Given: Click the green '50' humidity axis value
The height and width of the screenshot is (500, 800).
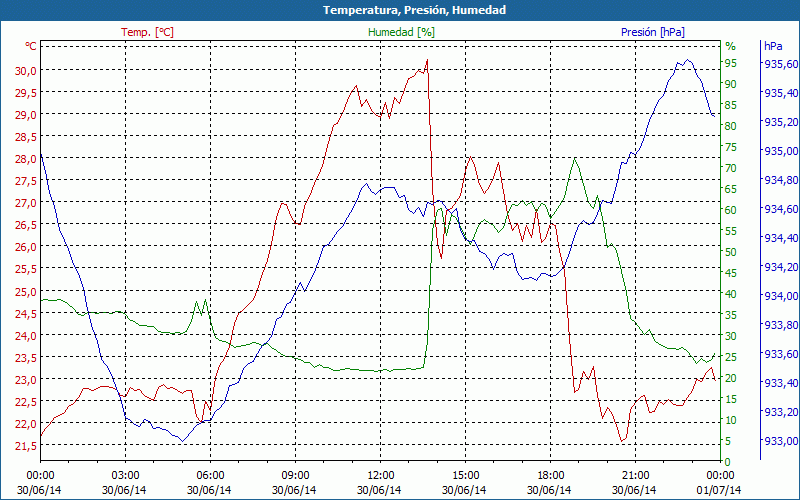Looking at the screenshot, I should (731, 252).
